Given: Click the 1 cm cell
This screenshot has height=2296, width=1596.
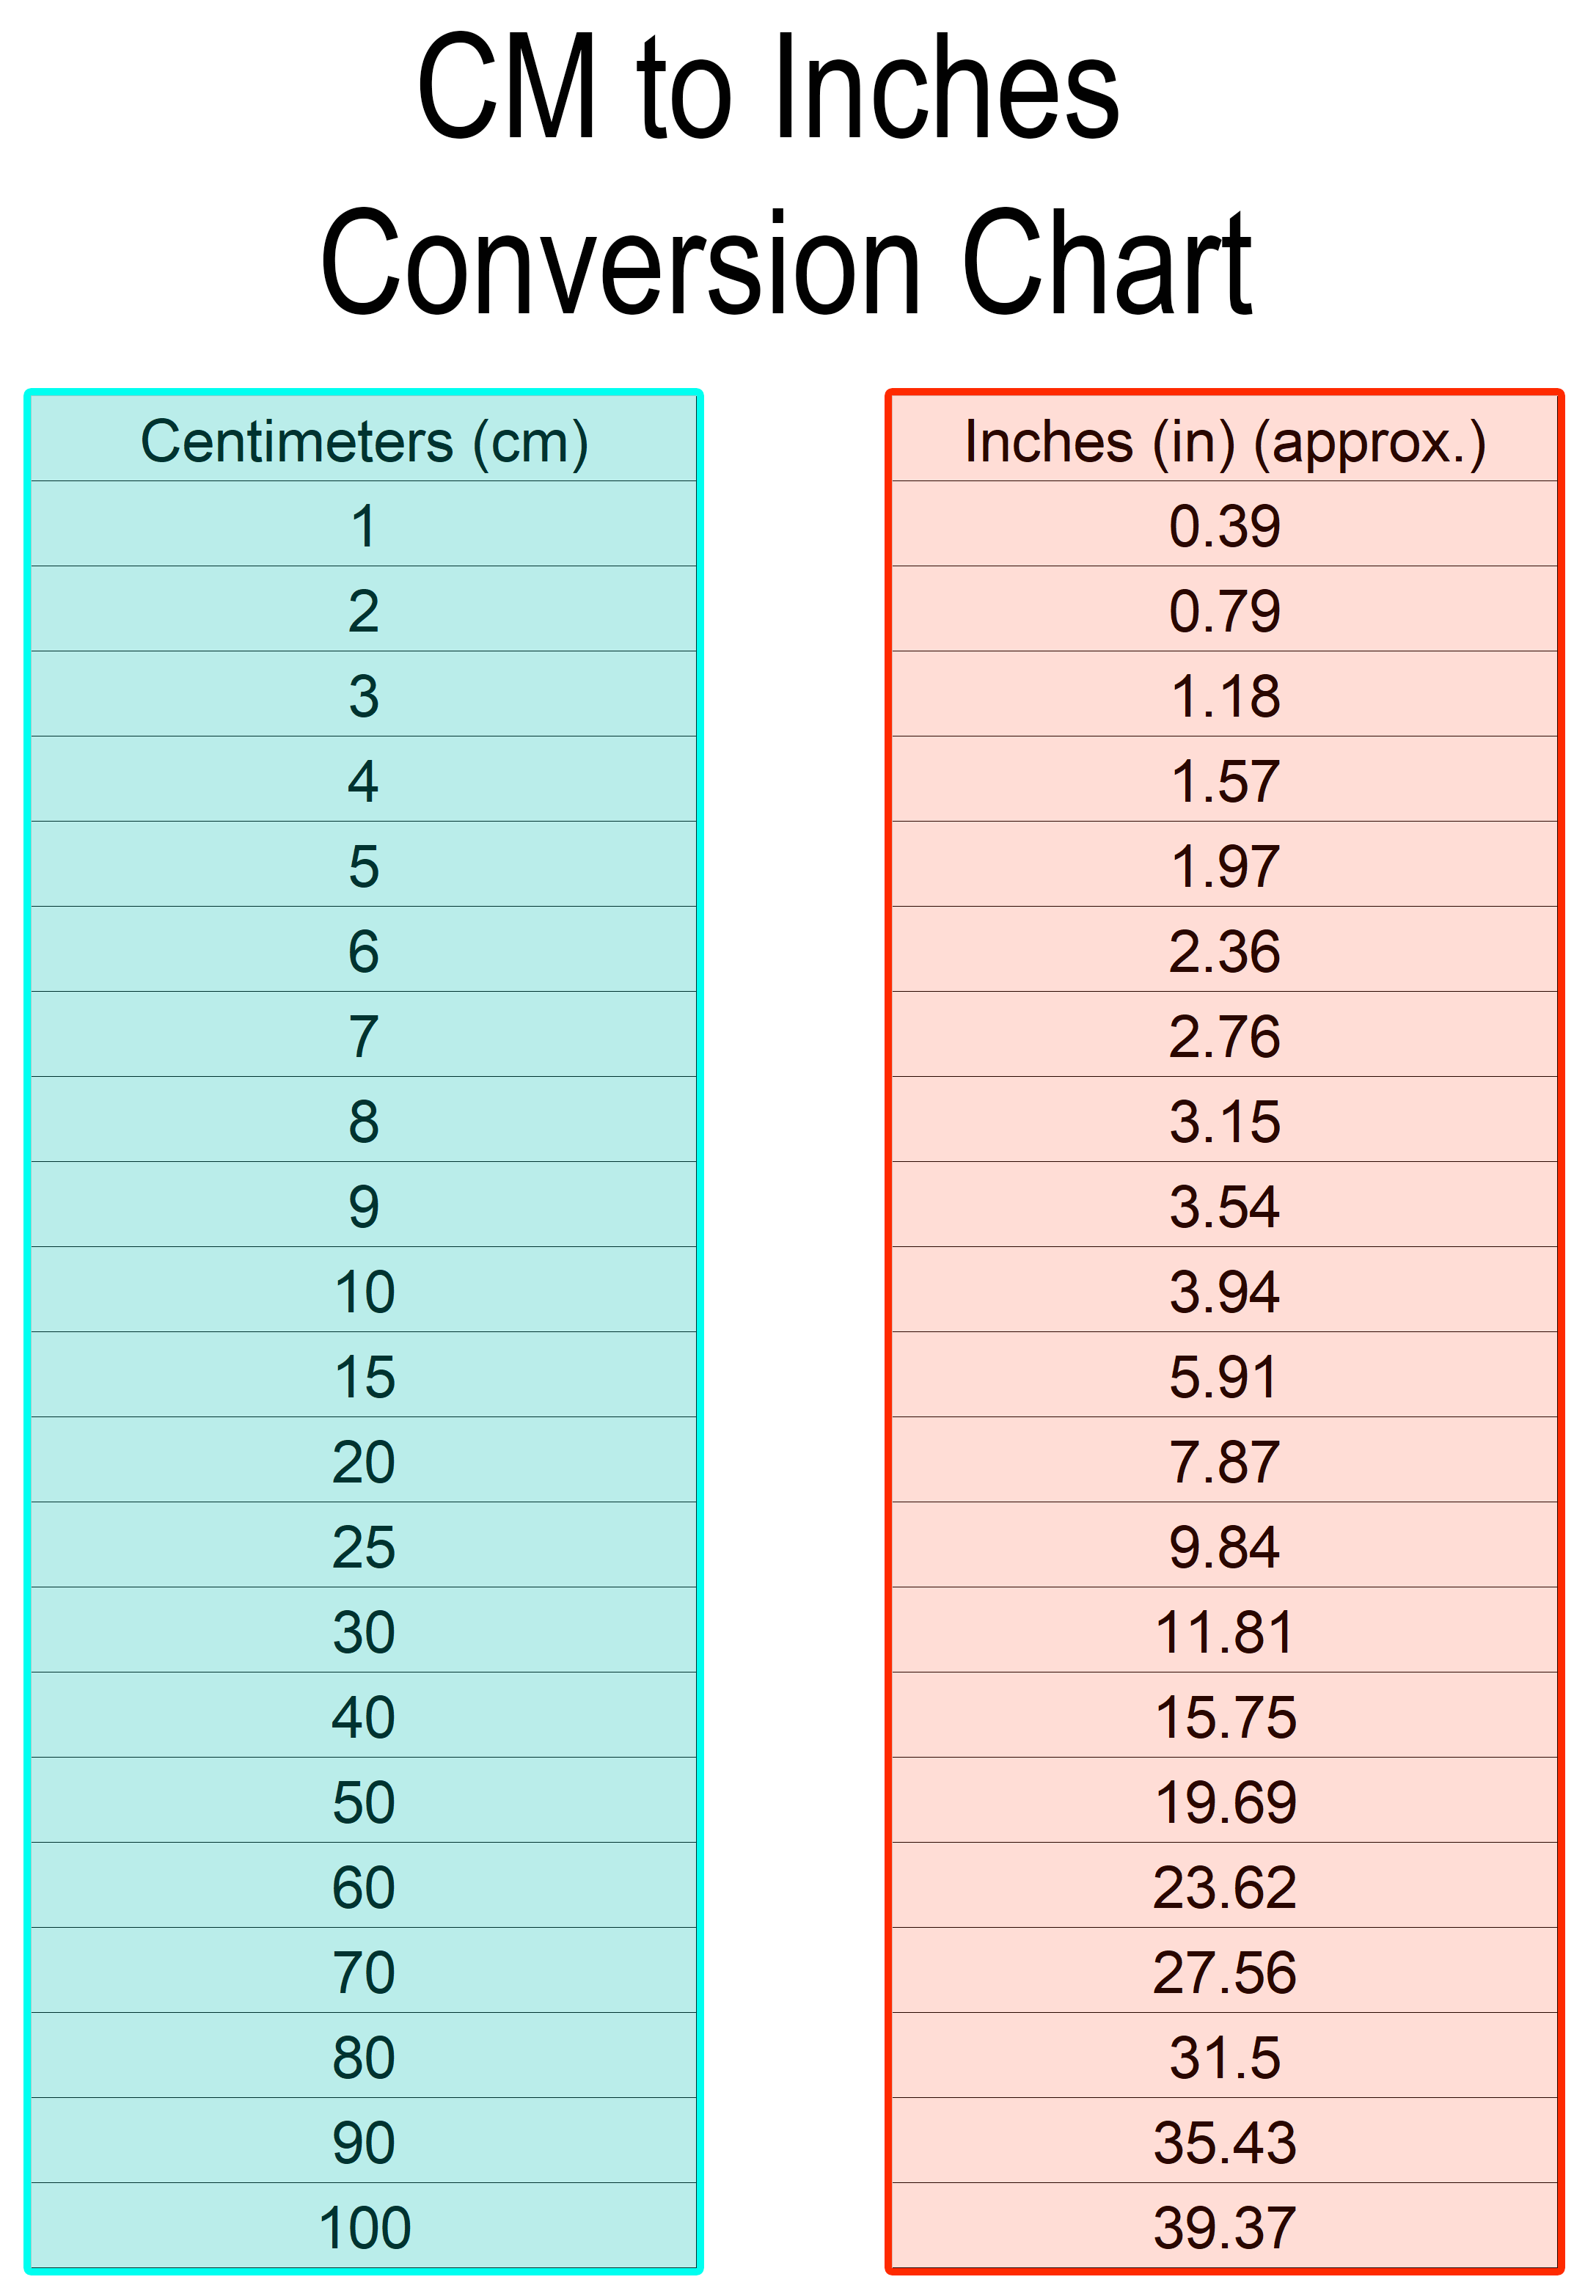Looking at the screenshot, I should coord(364,526).
